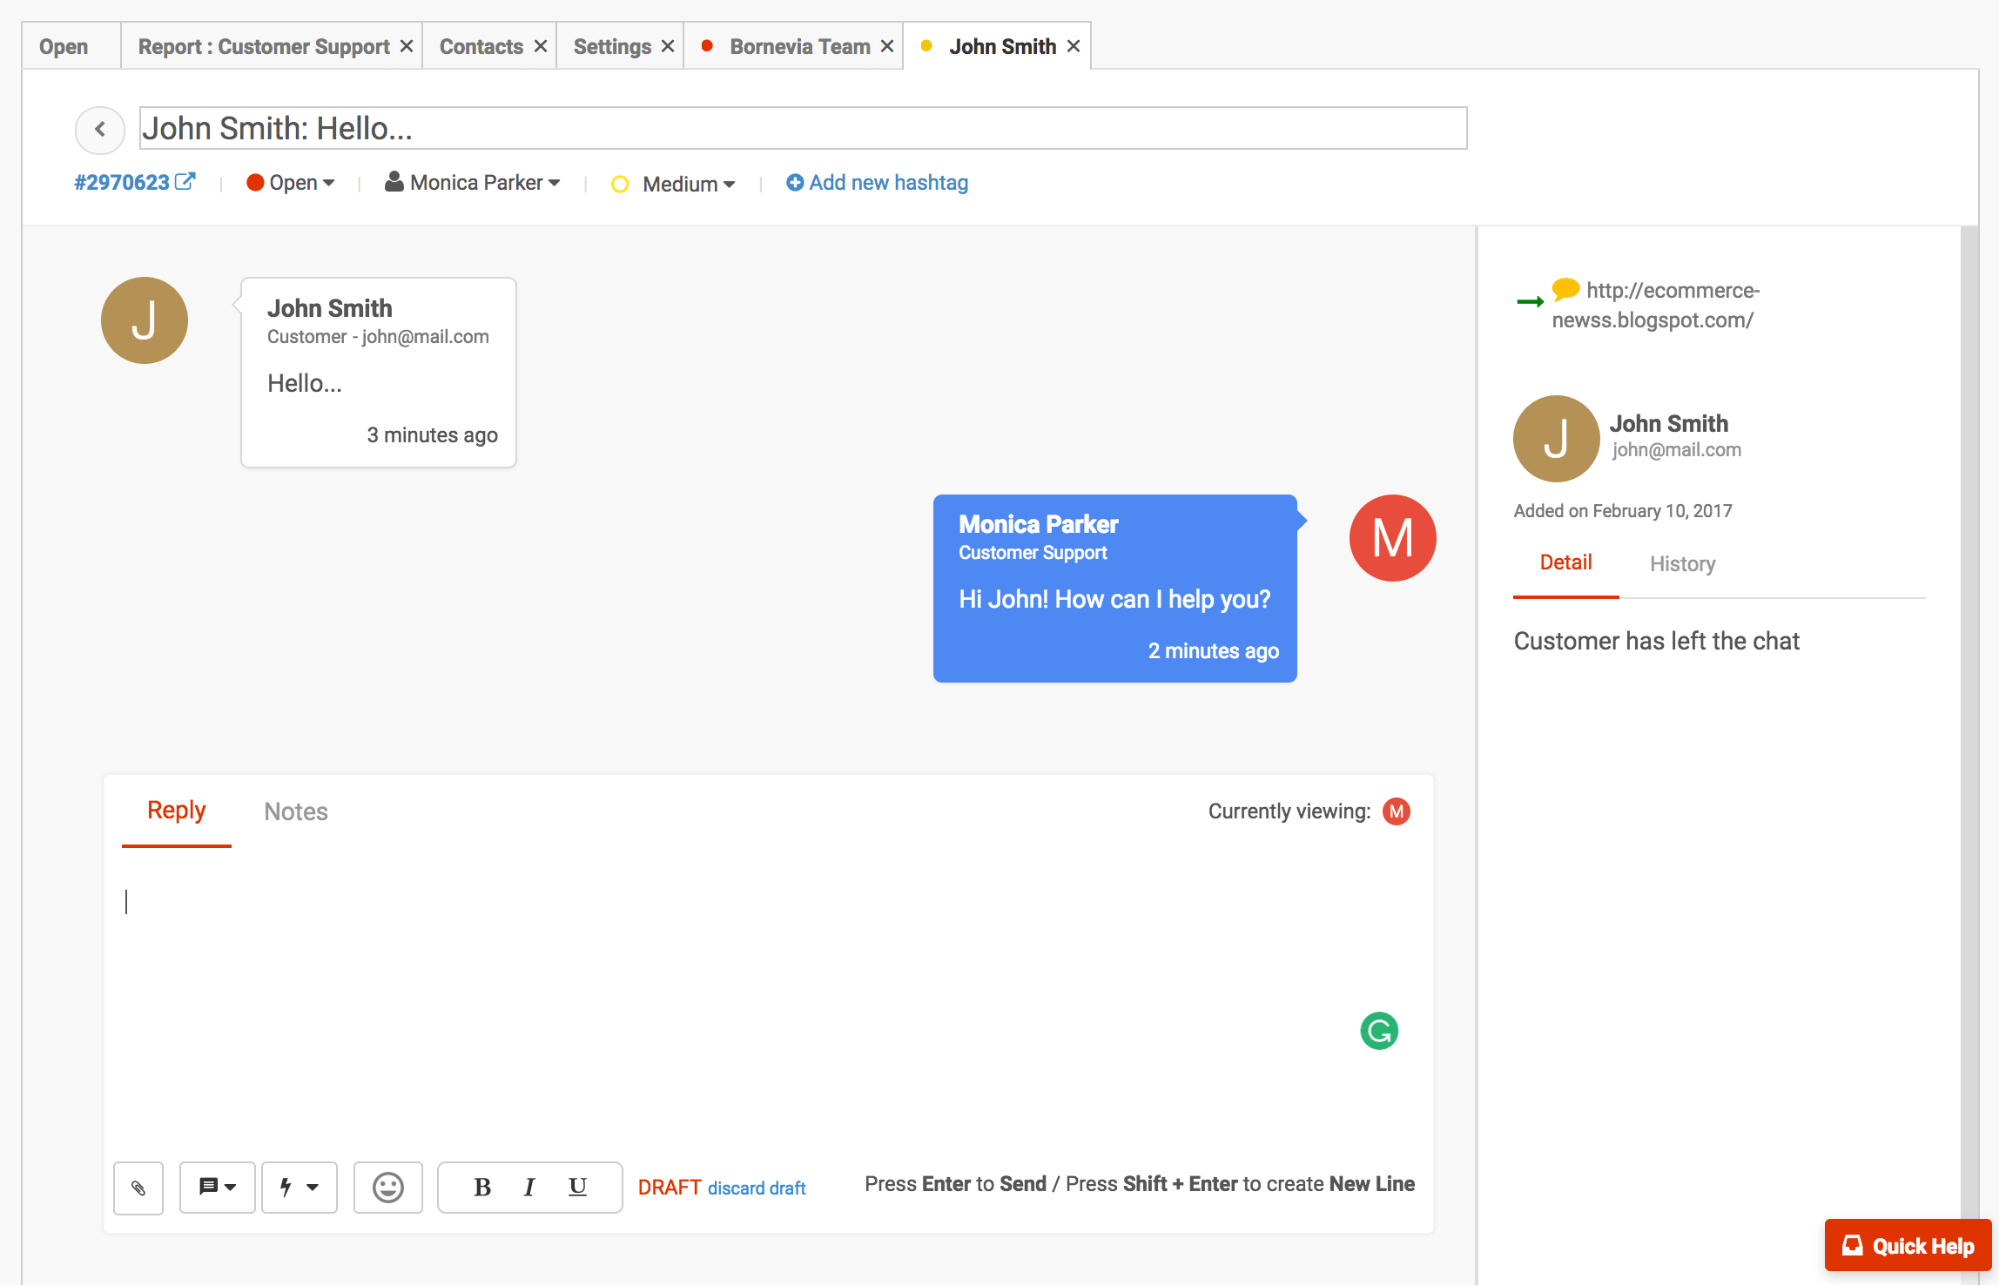
Task: Click the DRAFT label
Action: pyautogui.click(x=669, y=1187)
